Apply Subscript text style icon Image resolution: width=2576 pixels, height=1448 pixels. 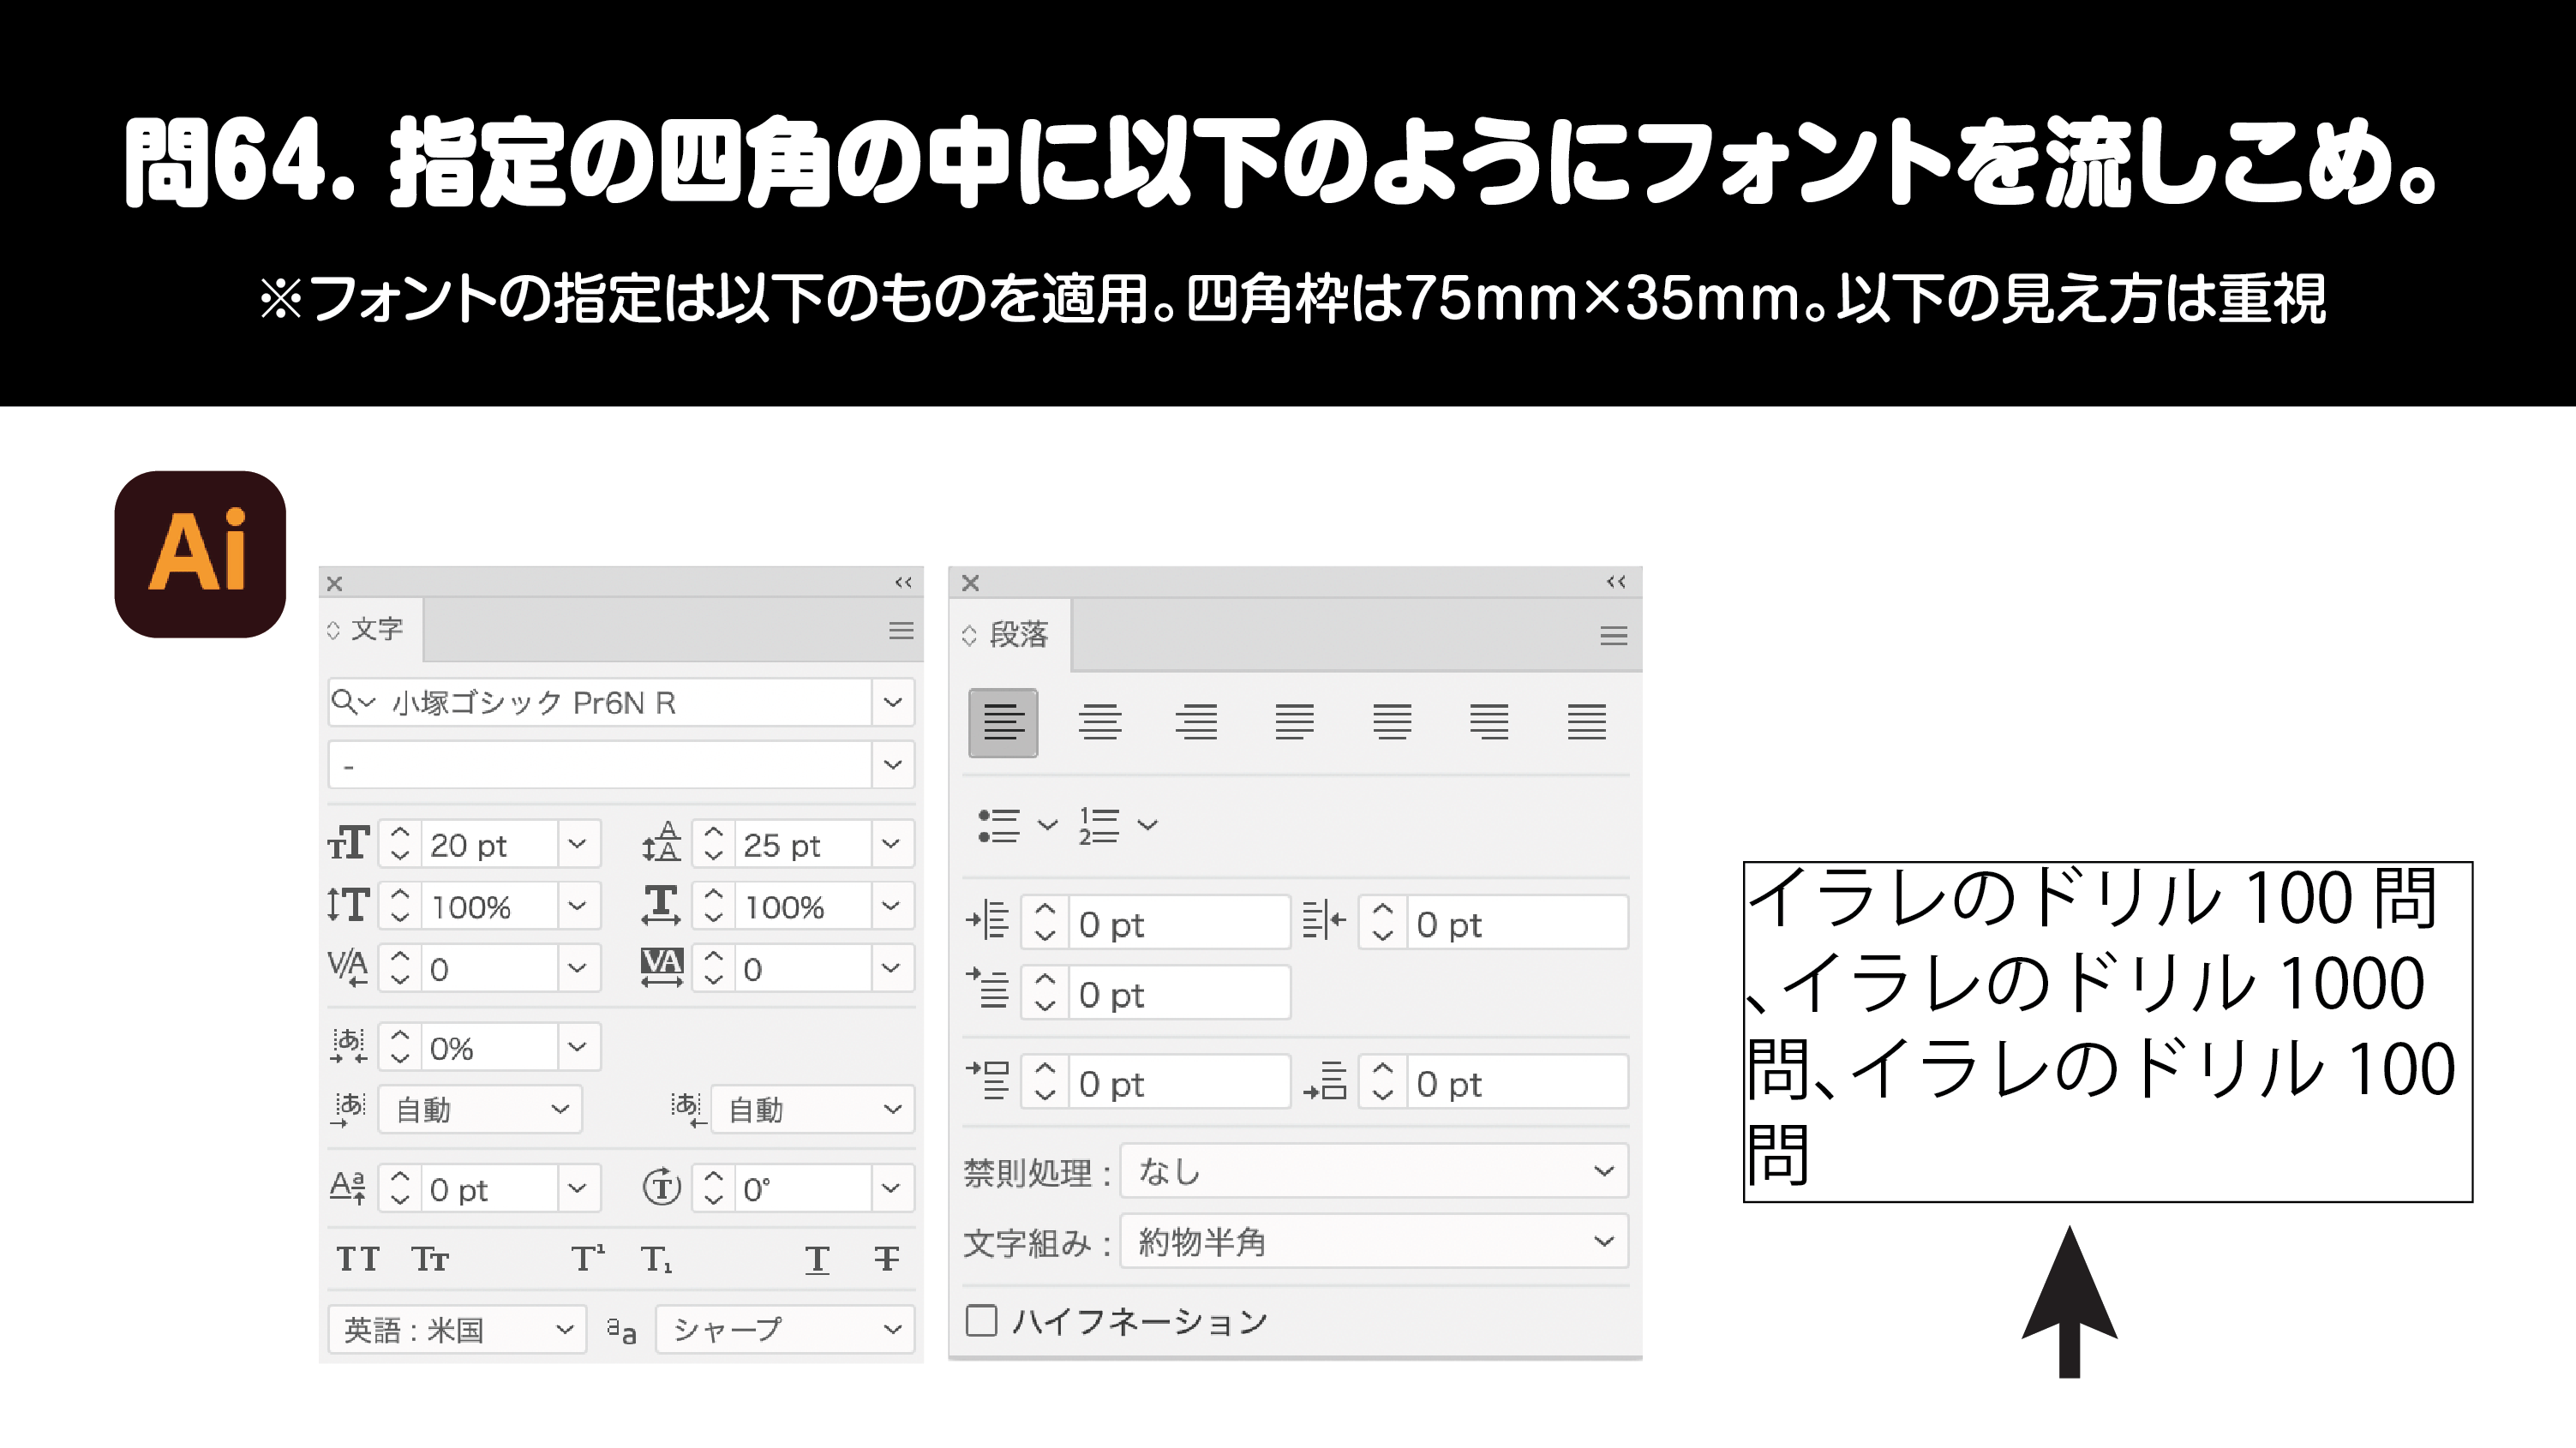[x=657, y=1258]
